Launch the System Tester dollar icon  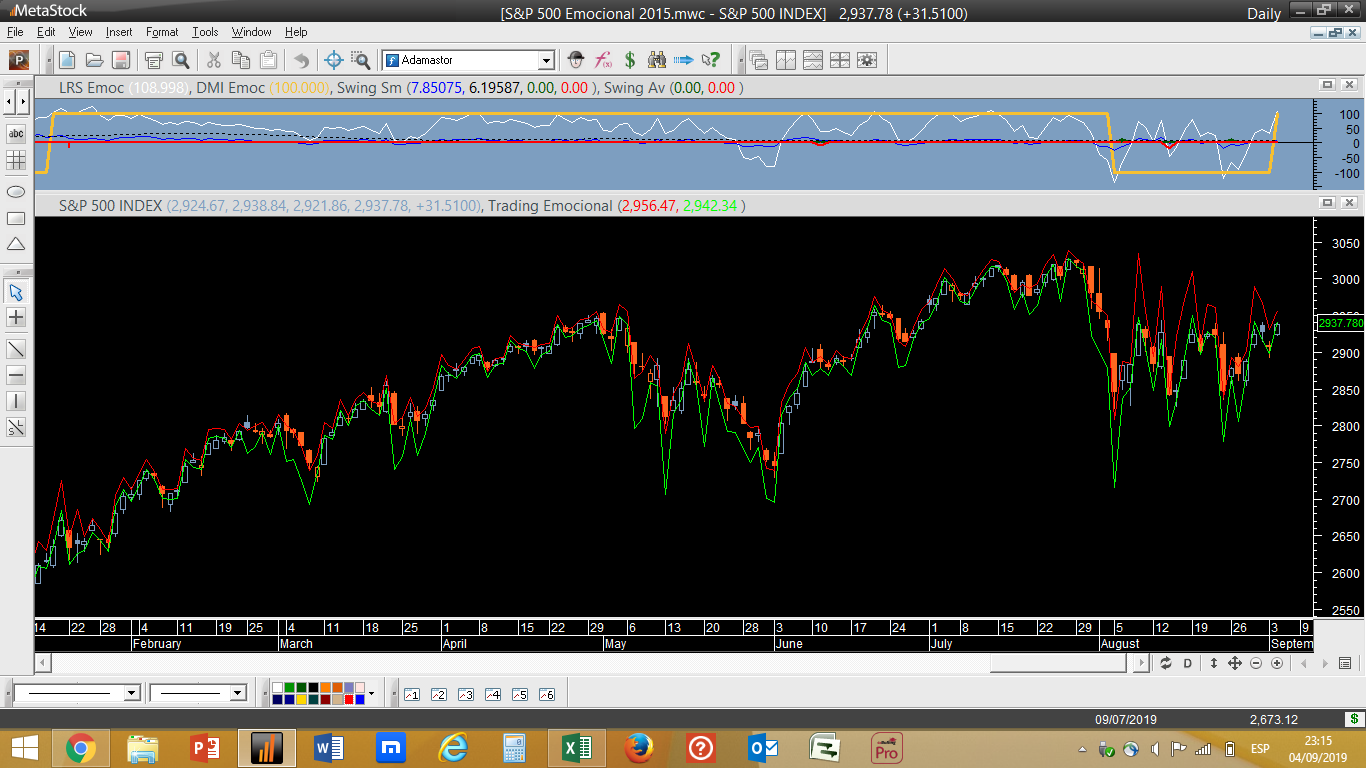pos(630,60)
